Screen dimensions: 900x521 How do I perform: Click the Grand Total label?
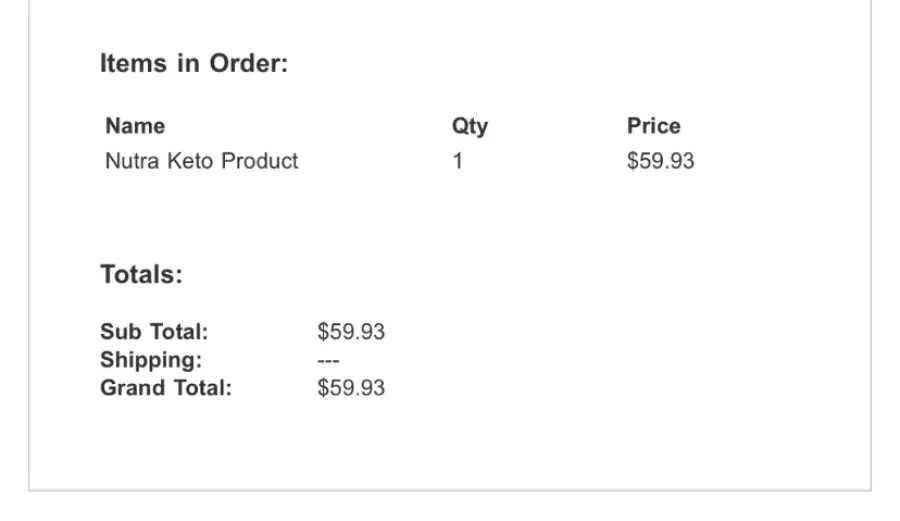coord(166,388)
